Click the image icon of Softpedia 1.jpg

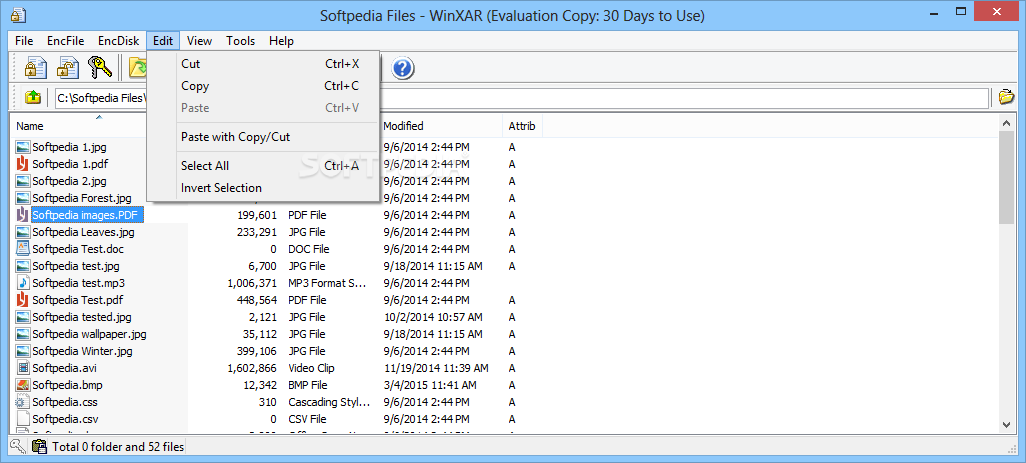tap(23, 147)
